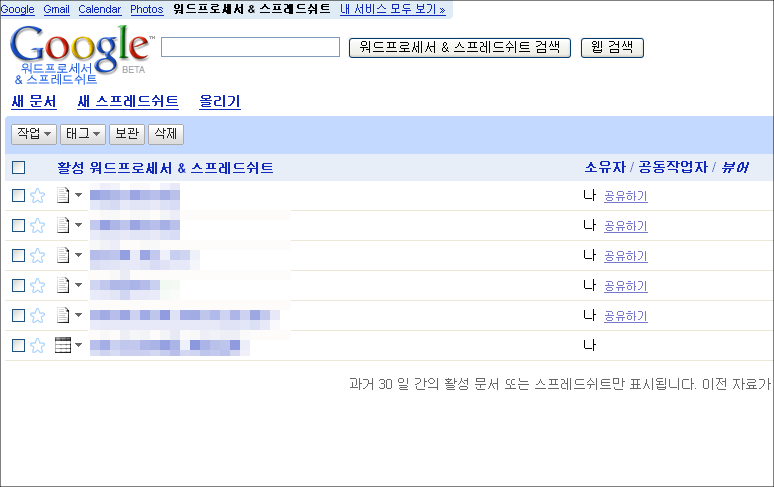Expand the arrow menu beside the spreadsheet icon
The height and width of the screenshot is (487, 774).
[x=78, y=345]
